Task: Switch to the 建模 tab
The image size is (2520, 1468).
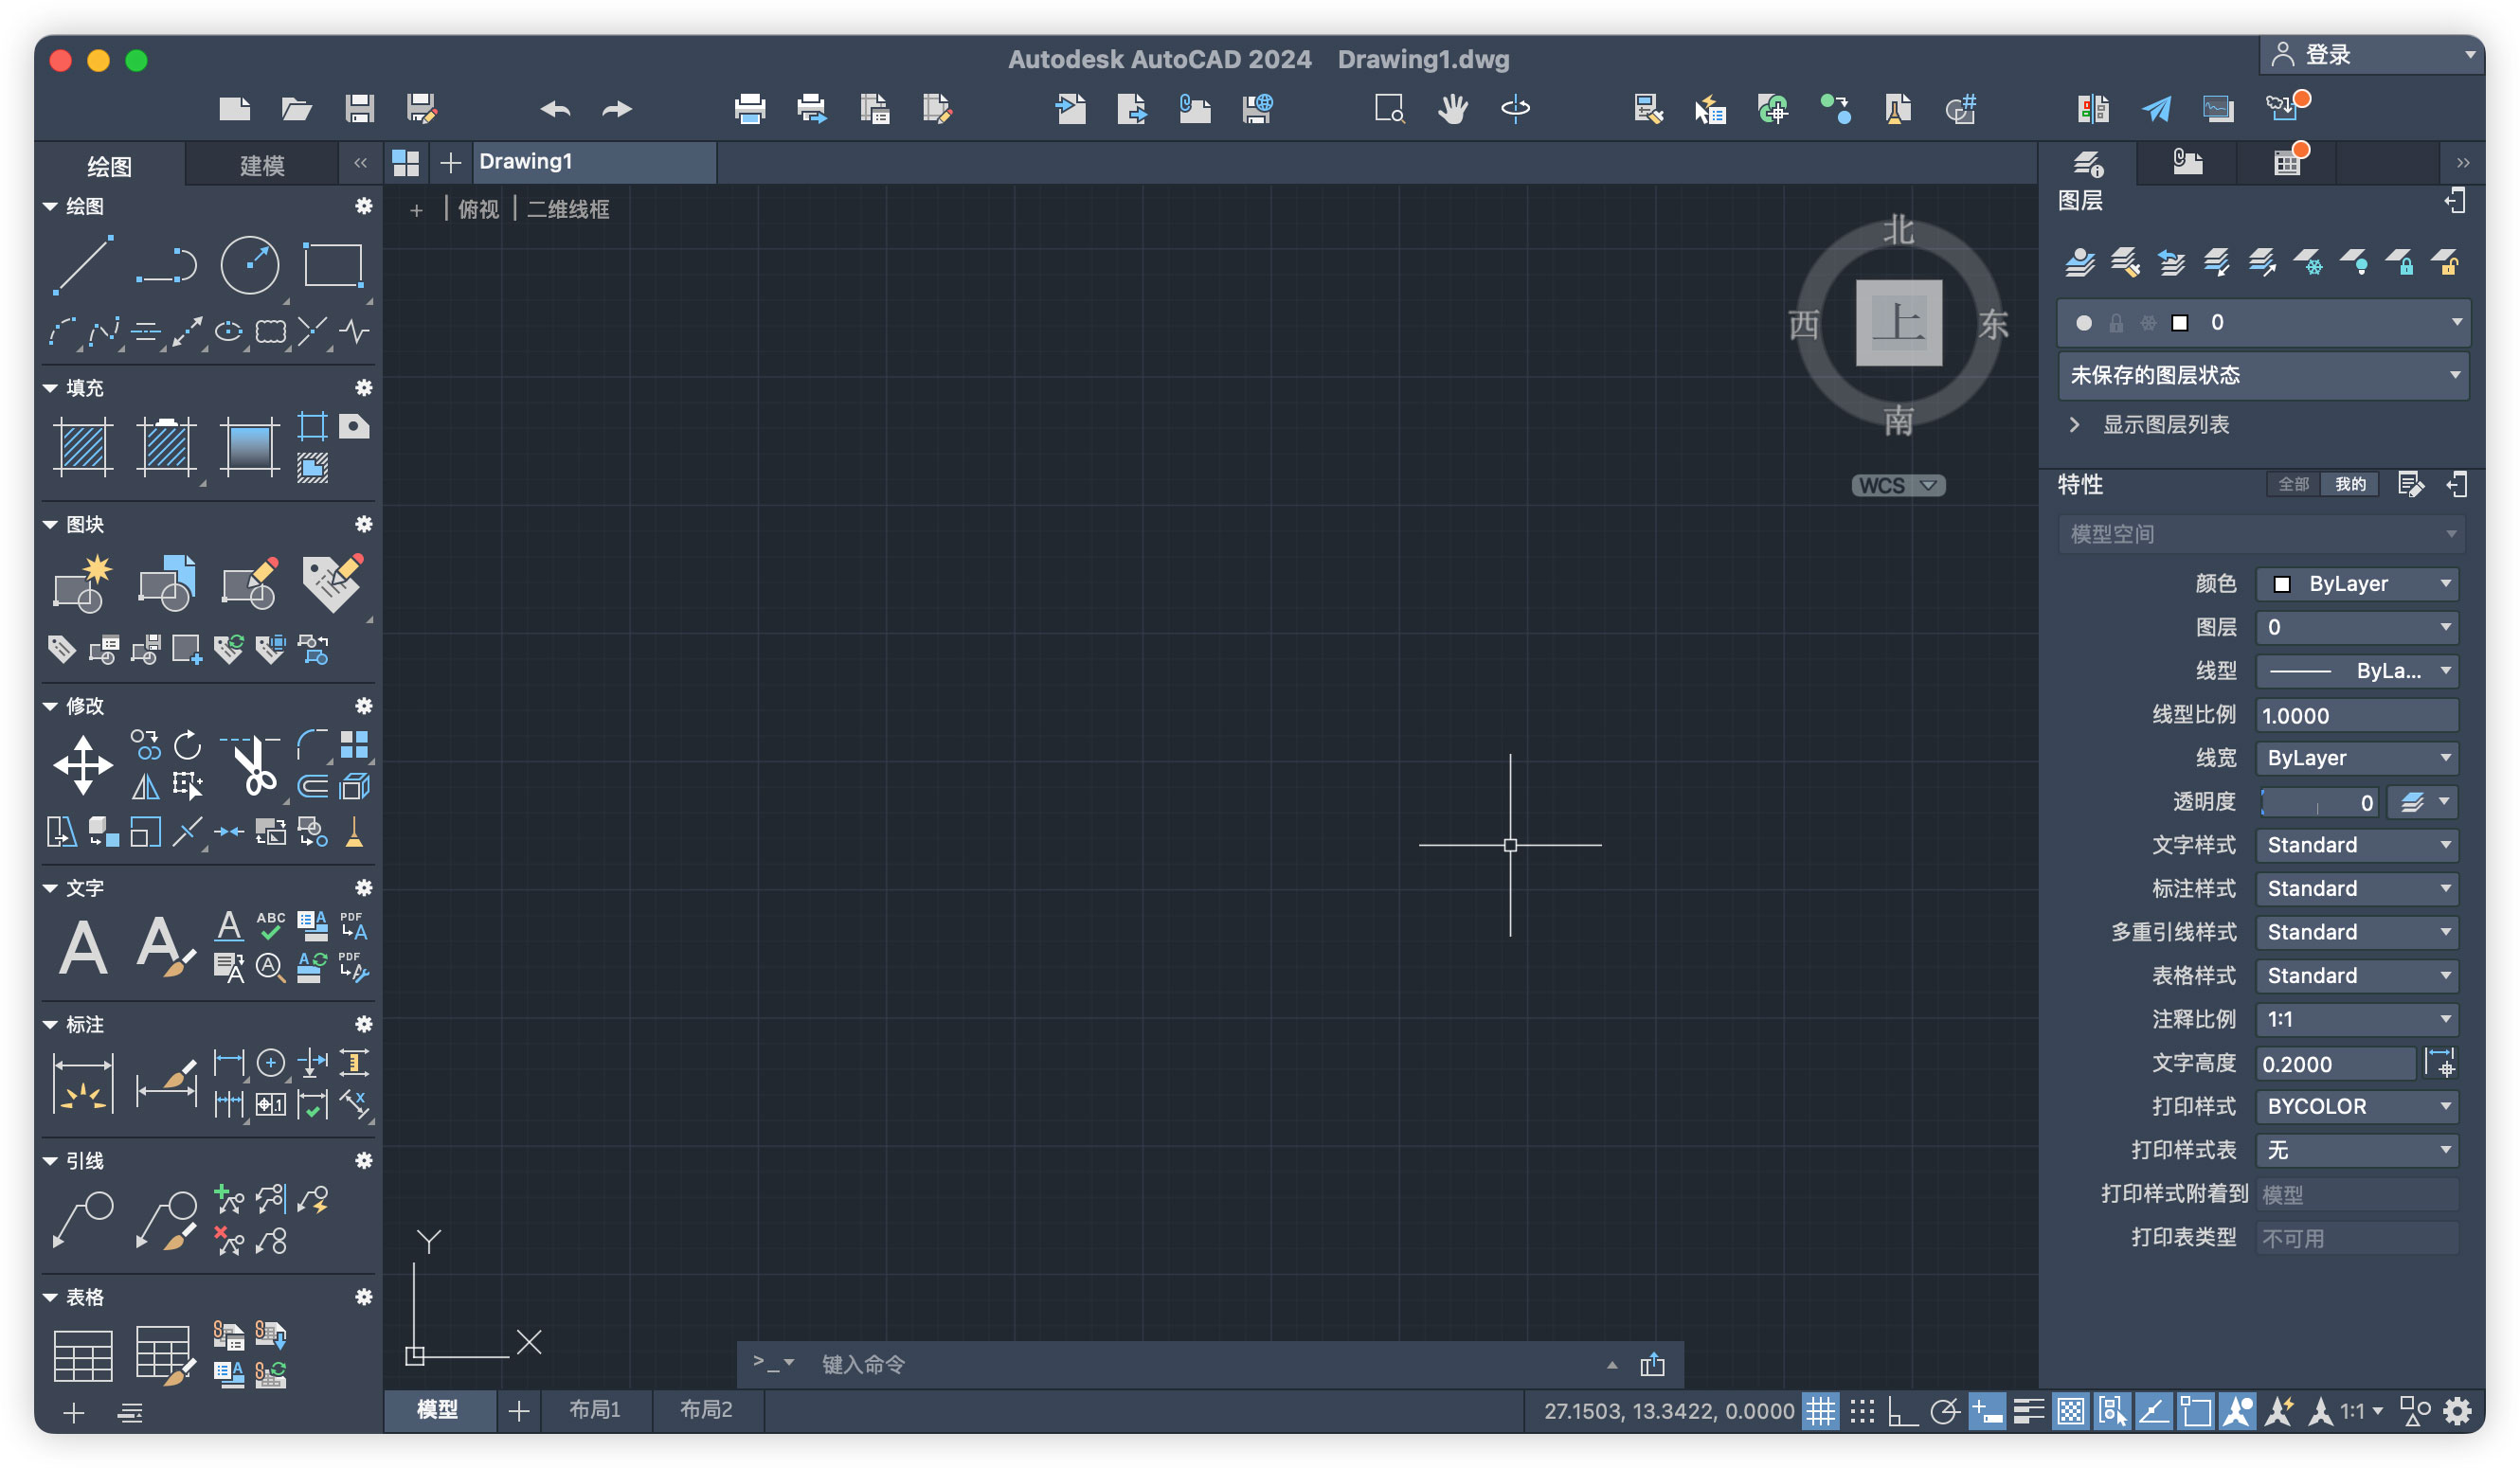Action: 262,165
